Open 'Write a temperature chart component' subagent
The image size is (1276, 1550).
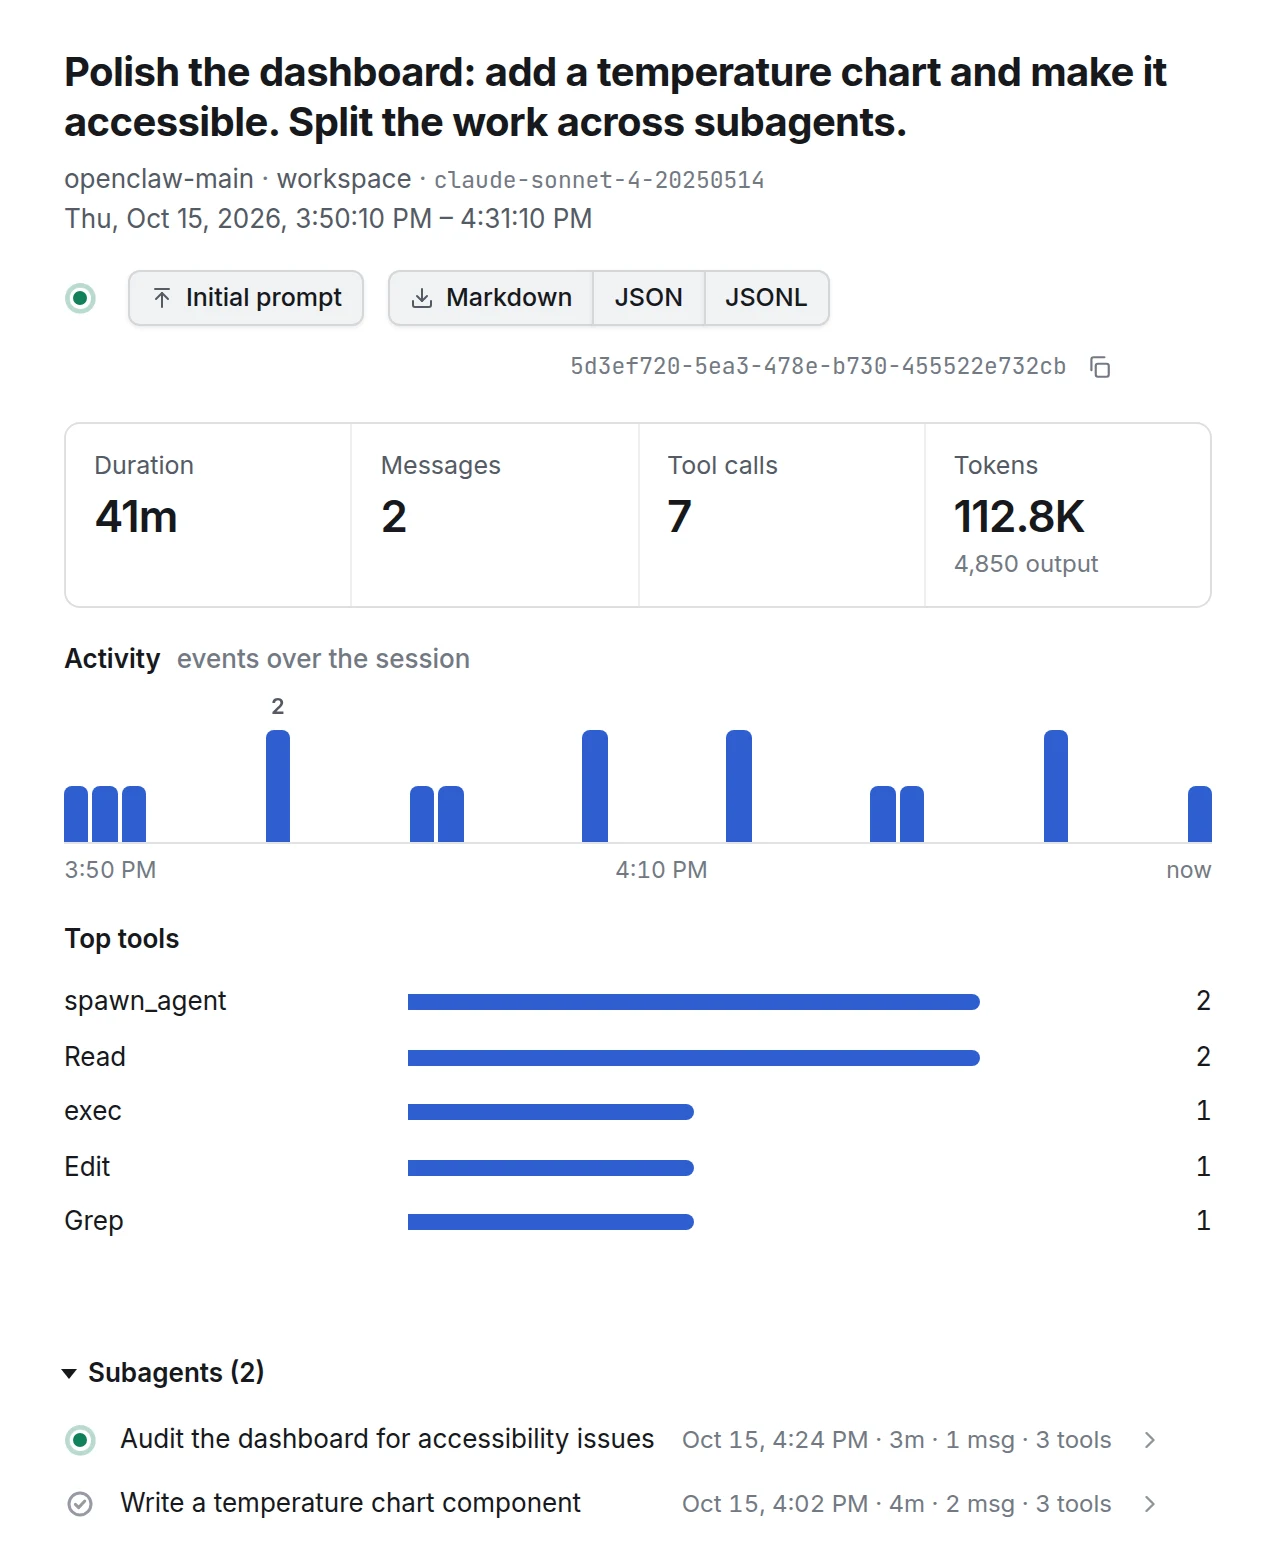[350, 1503]
